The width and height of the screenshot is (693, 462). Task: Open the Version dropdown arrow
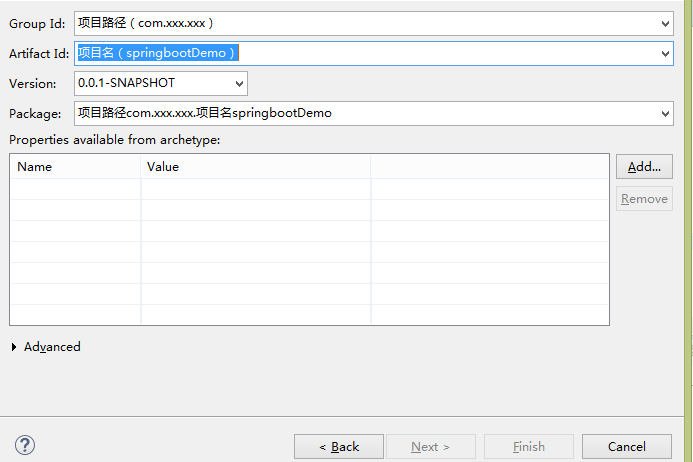point(239,84)
